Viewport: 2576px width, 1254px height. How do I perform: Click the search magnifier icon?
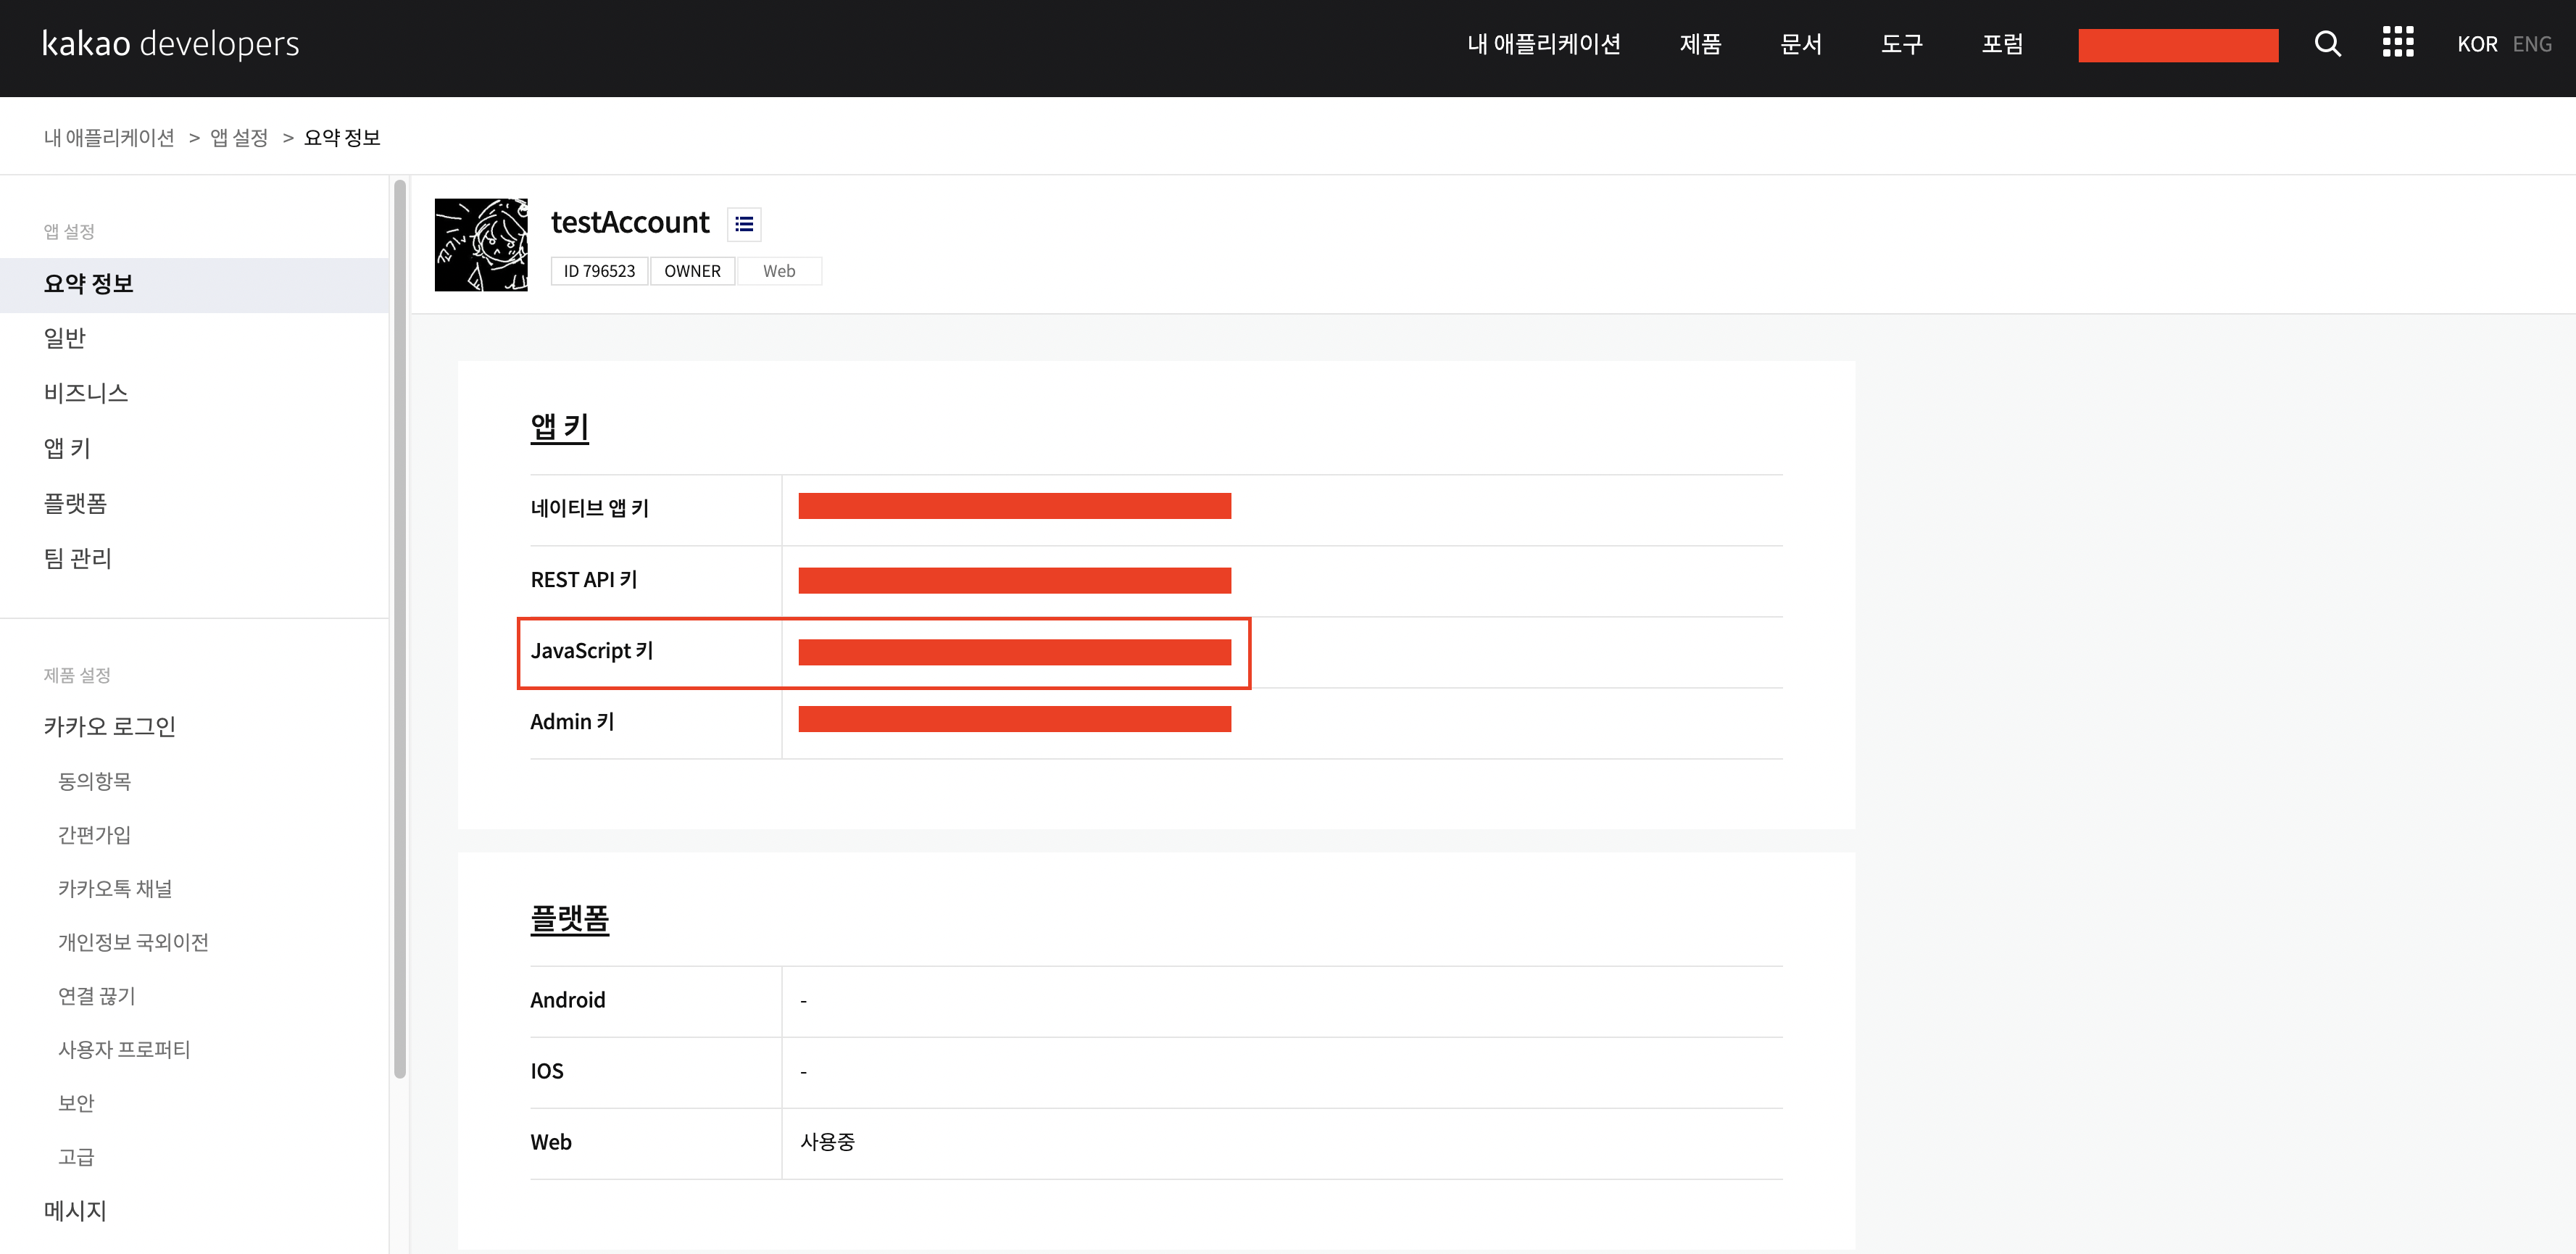pyautogui.click(x=2327, y=44)
